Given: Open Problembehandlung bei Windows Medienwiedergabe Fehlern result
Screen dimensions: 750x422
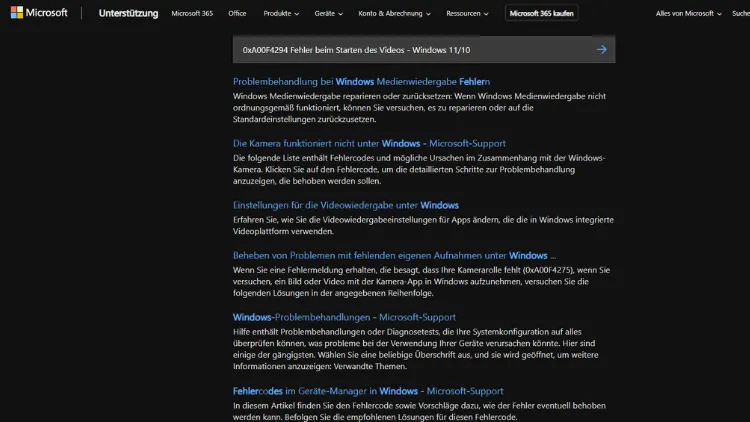Looking at the screenshot, I should (x=362, y=81).
